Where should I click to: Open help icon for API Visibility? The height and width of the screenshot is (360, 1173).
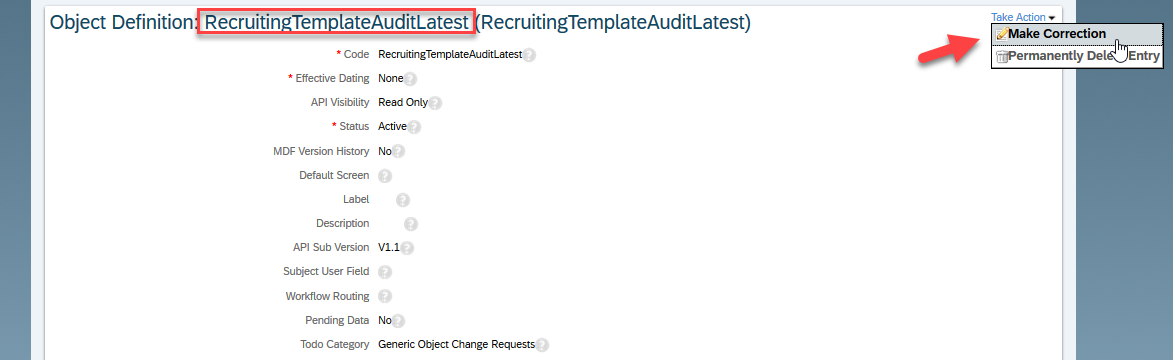tap(435, 103)
